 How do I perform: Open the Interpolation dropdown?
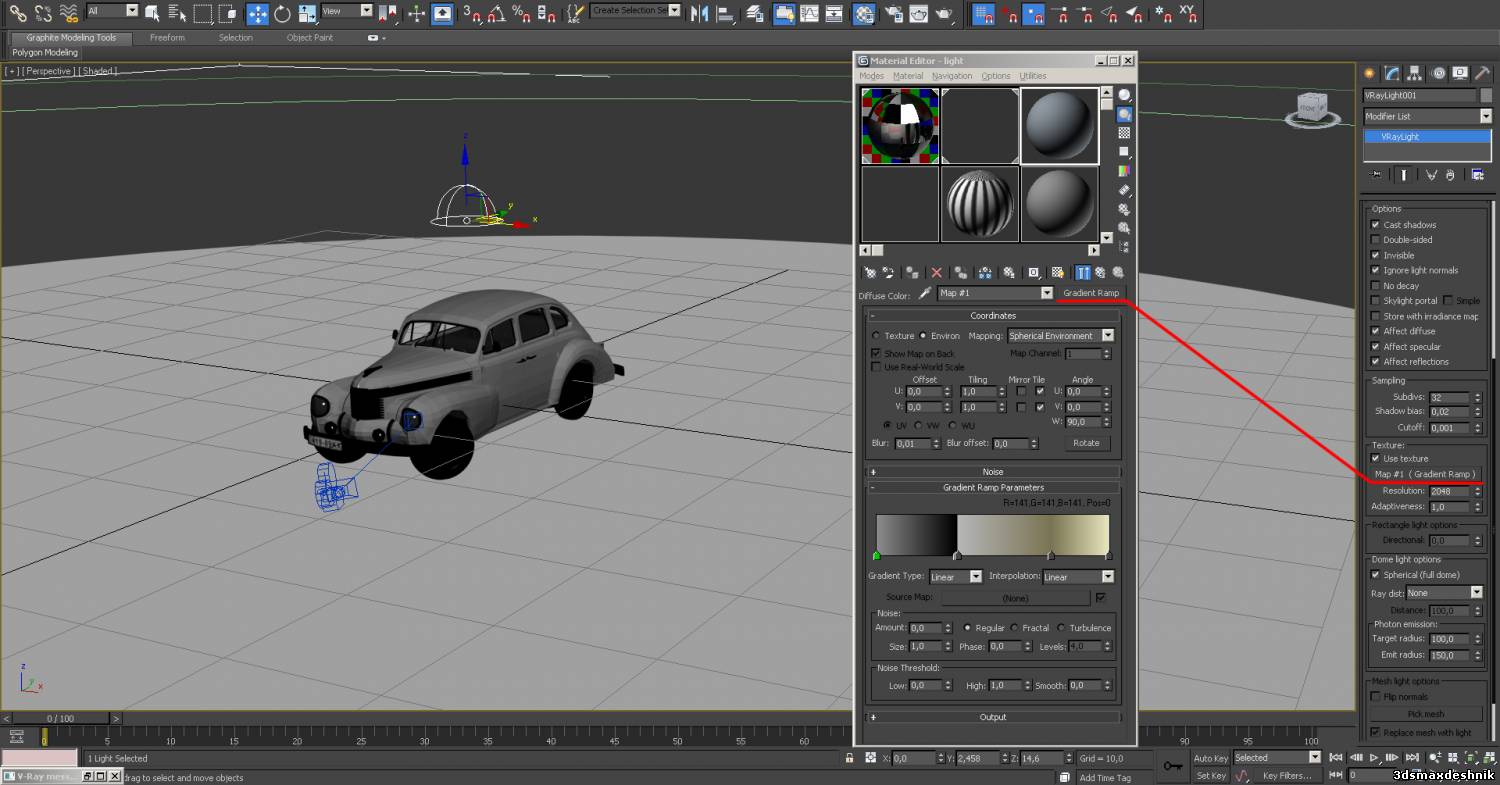click(1078, 577)
